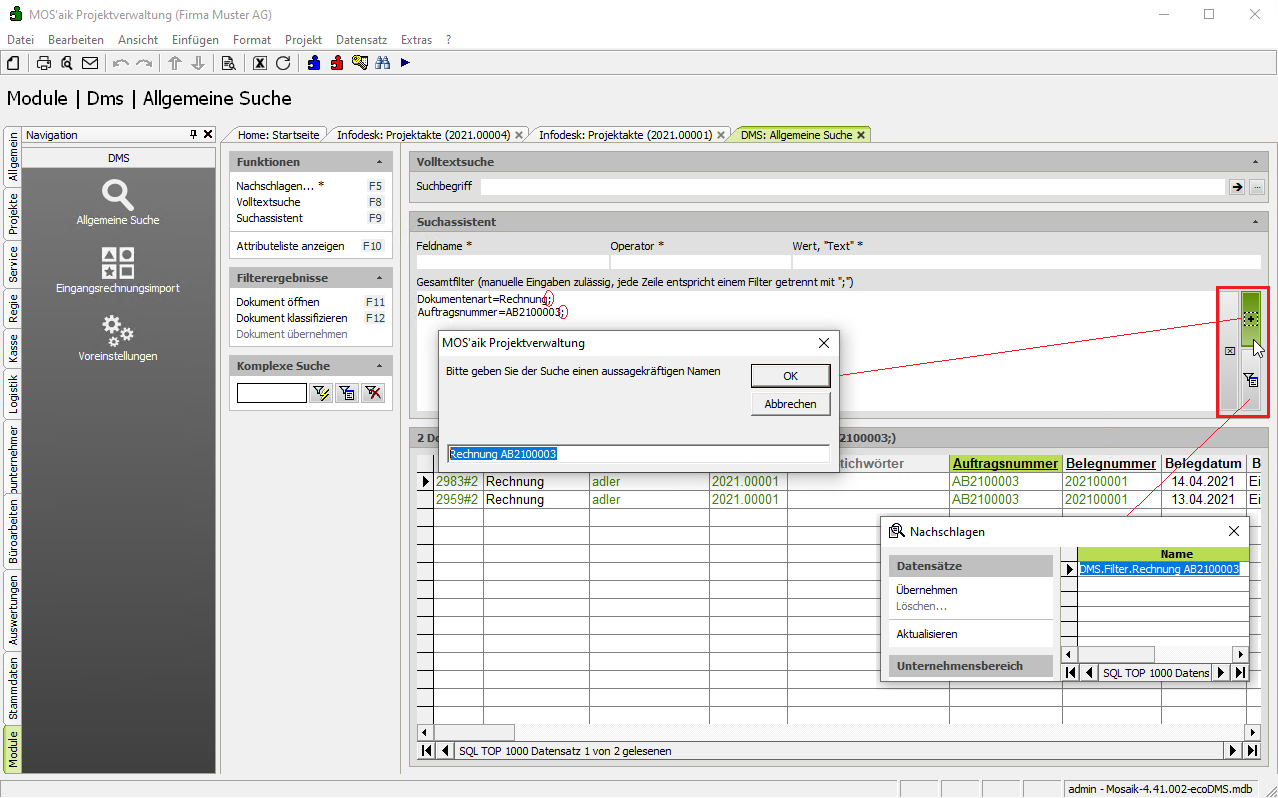
Task: Collapse the Funktionen panel
Action: tap(379, 162)
